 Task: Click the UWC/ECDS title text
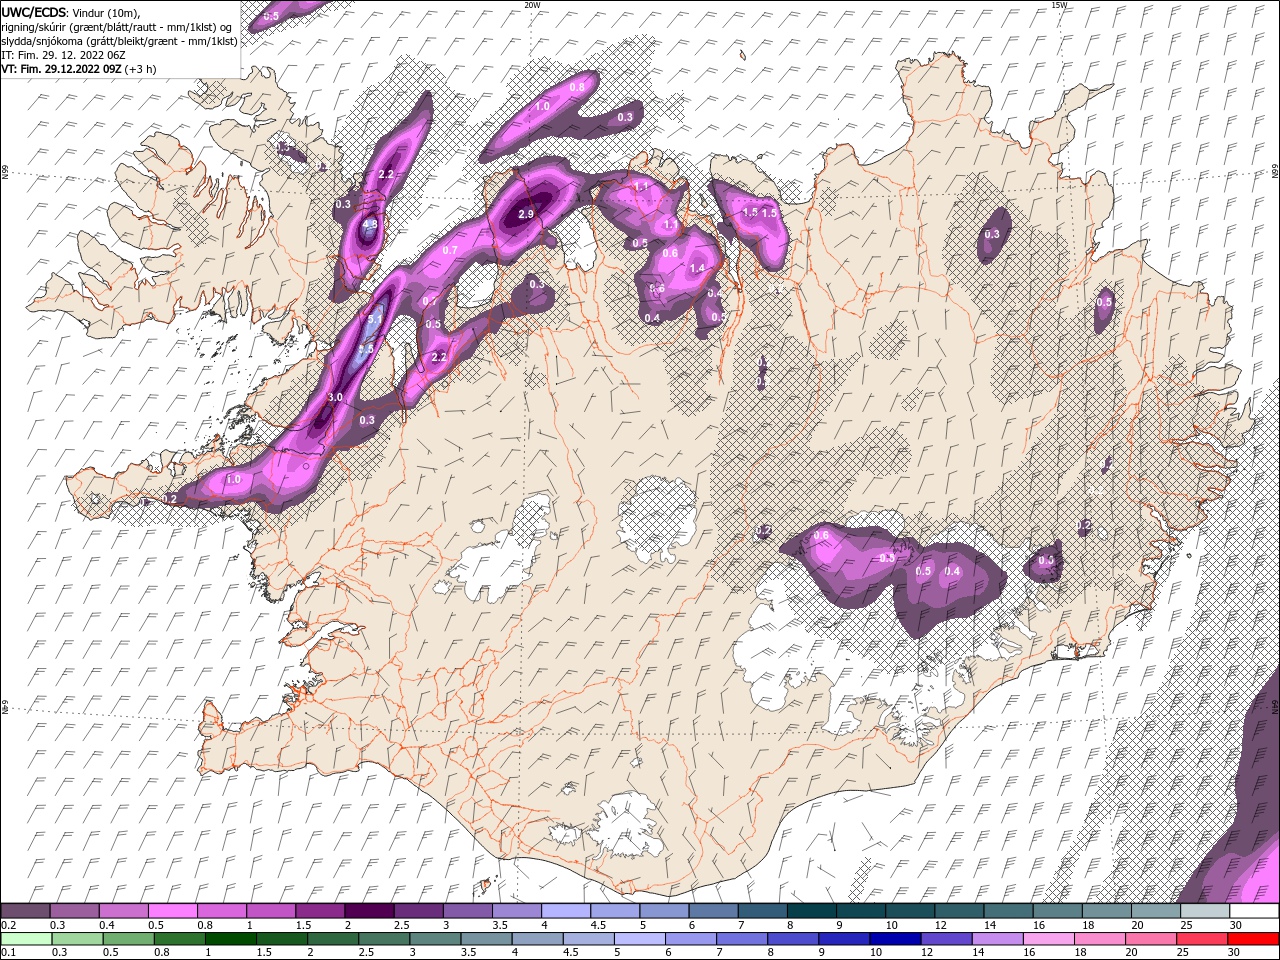tap(36, 12)
